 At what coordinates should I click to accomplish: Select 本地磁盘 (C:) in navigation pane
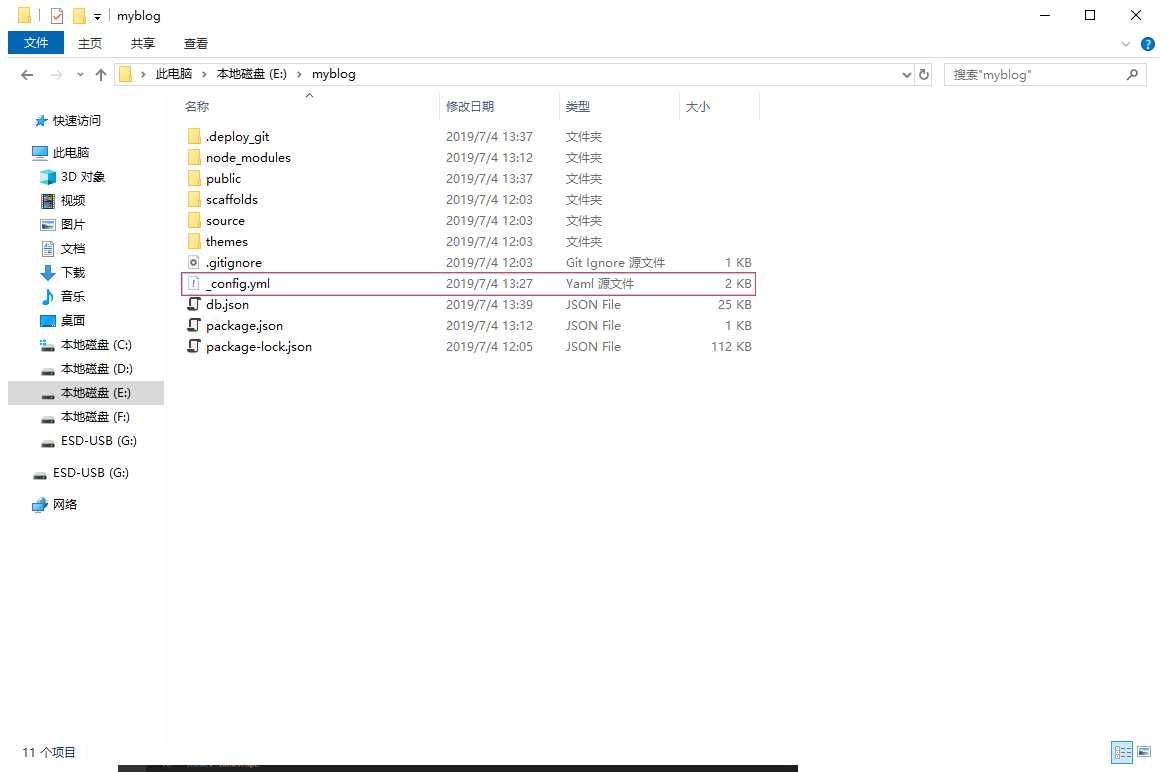pyautogui.click(x=96, y=345)
